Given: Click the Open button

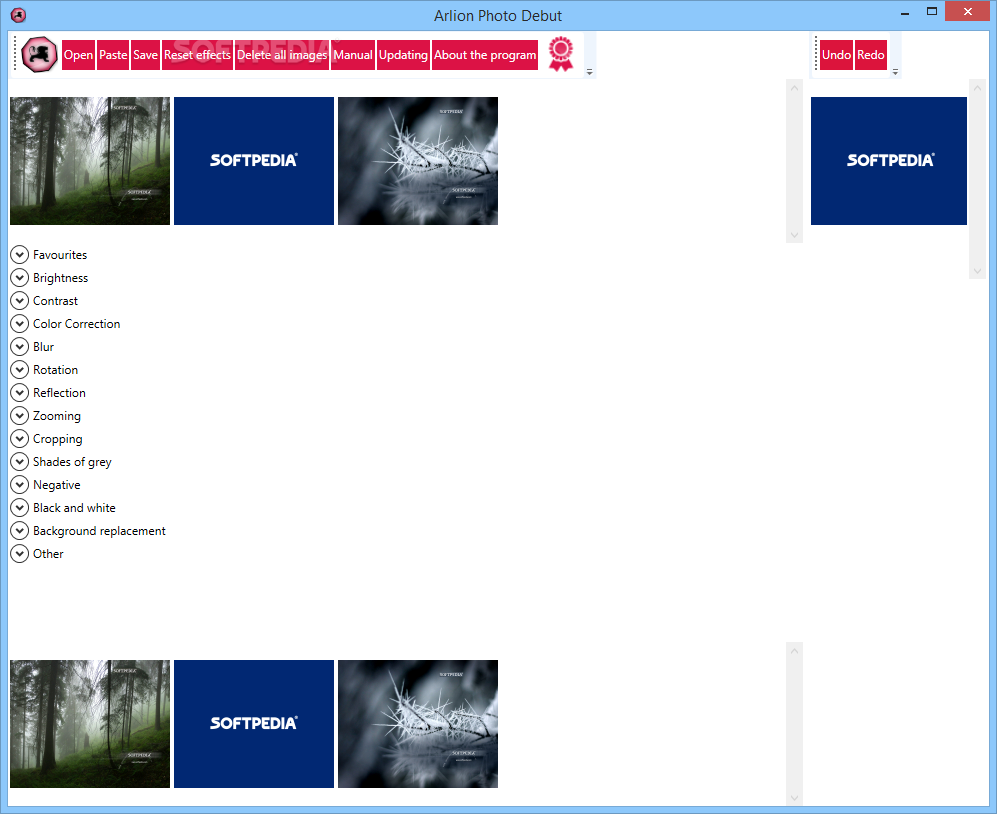Looking at the screenshot, I should [x=78, y=55].
